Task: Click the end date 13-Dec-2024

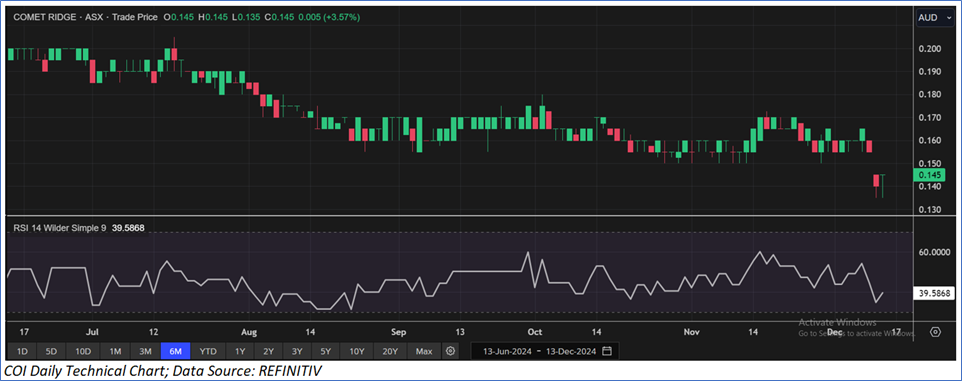Action: tap(571, 352)
